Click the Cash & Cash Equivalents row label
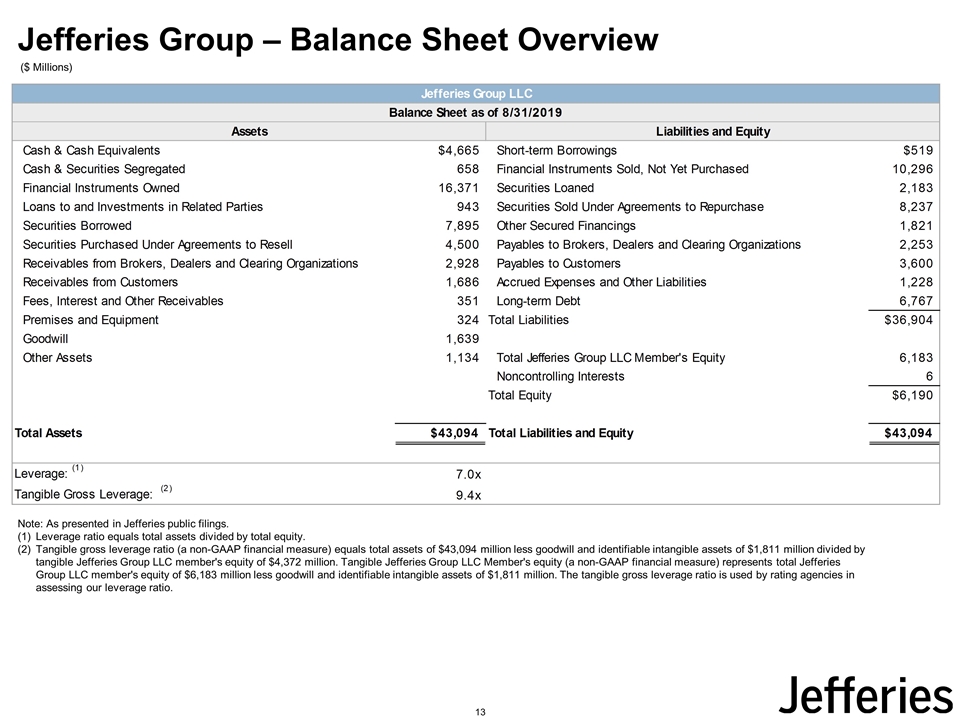Viewport: 960px width, 720px height. pos(91,150)
